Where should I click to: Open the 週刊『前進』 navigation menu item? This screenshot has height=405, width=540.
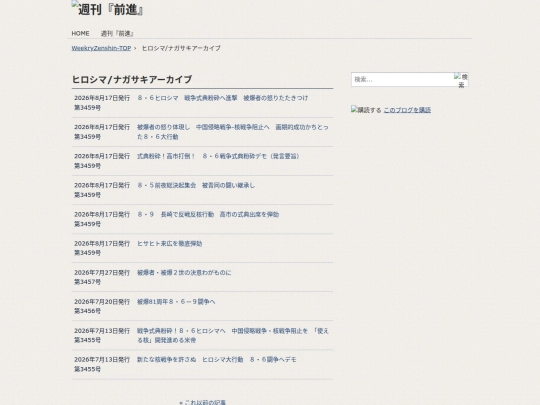[x=117, y=33]
